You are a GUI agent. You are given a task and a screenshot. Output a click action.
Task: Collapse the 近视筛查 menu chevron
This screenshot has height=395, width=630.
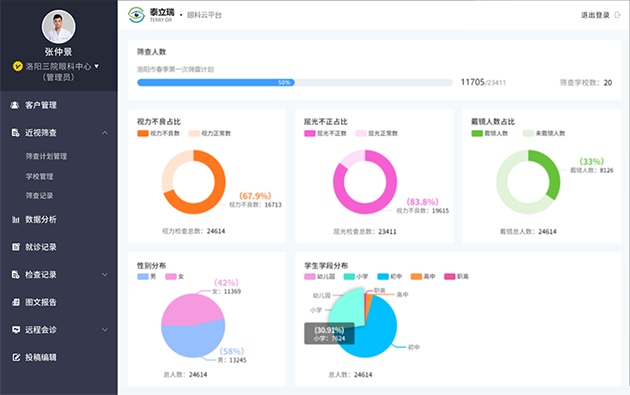(105, 133)
